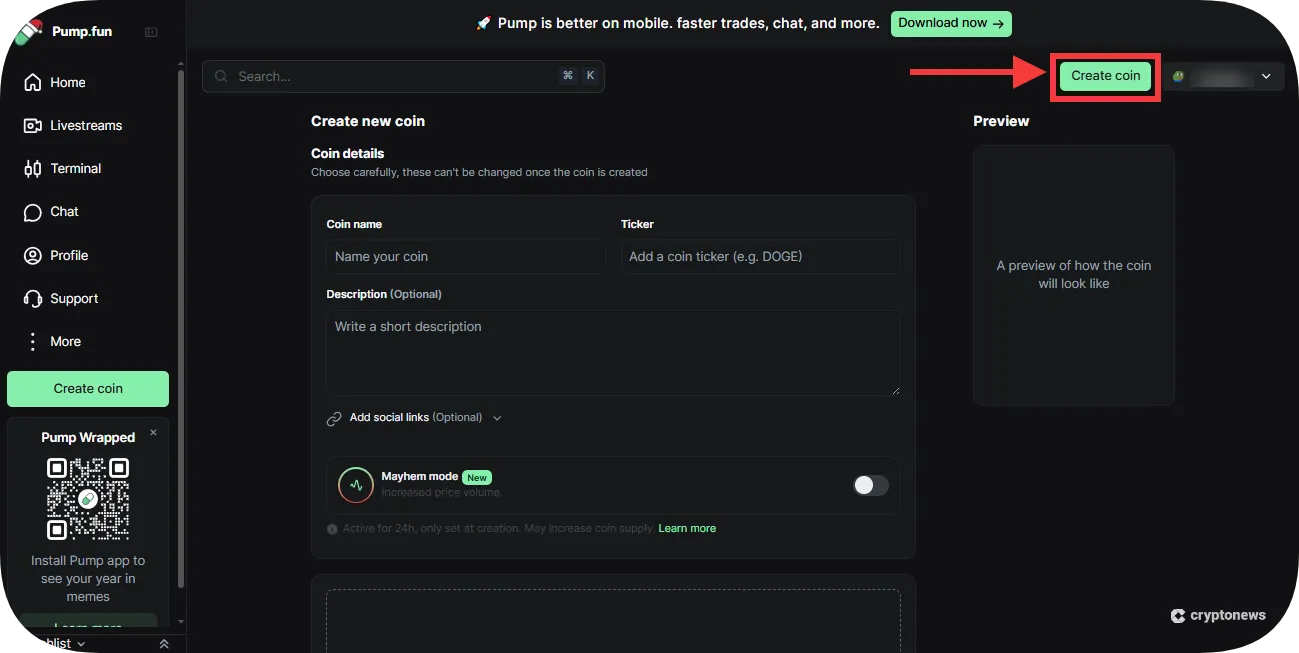Click 'Install Pump app to see your year in memes'
Viewport: 1299px width, 653px height.
pyautogui.click(x=88, y=578)
